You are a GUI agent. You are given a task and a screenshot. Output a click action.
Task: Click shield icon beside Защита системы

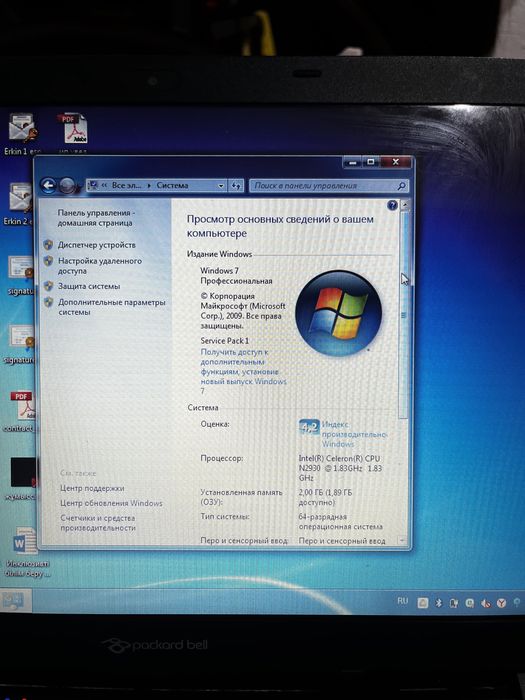(x=48, y=286)
